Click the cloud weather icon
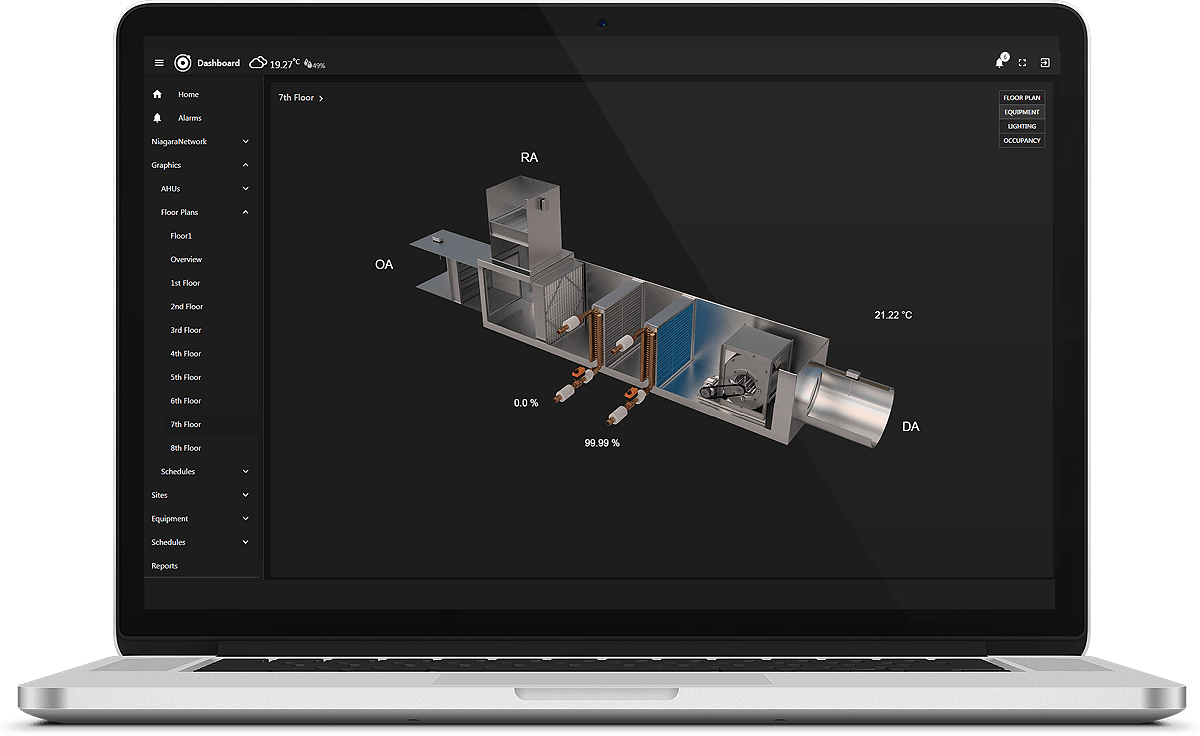The width and height of the screenshot is (1200, 736). 258,63
